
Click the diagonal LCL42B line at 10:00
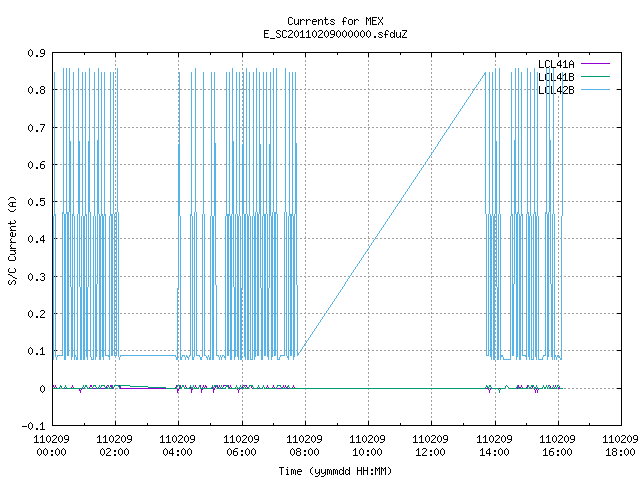(369, 249)
